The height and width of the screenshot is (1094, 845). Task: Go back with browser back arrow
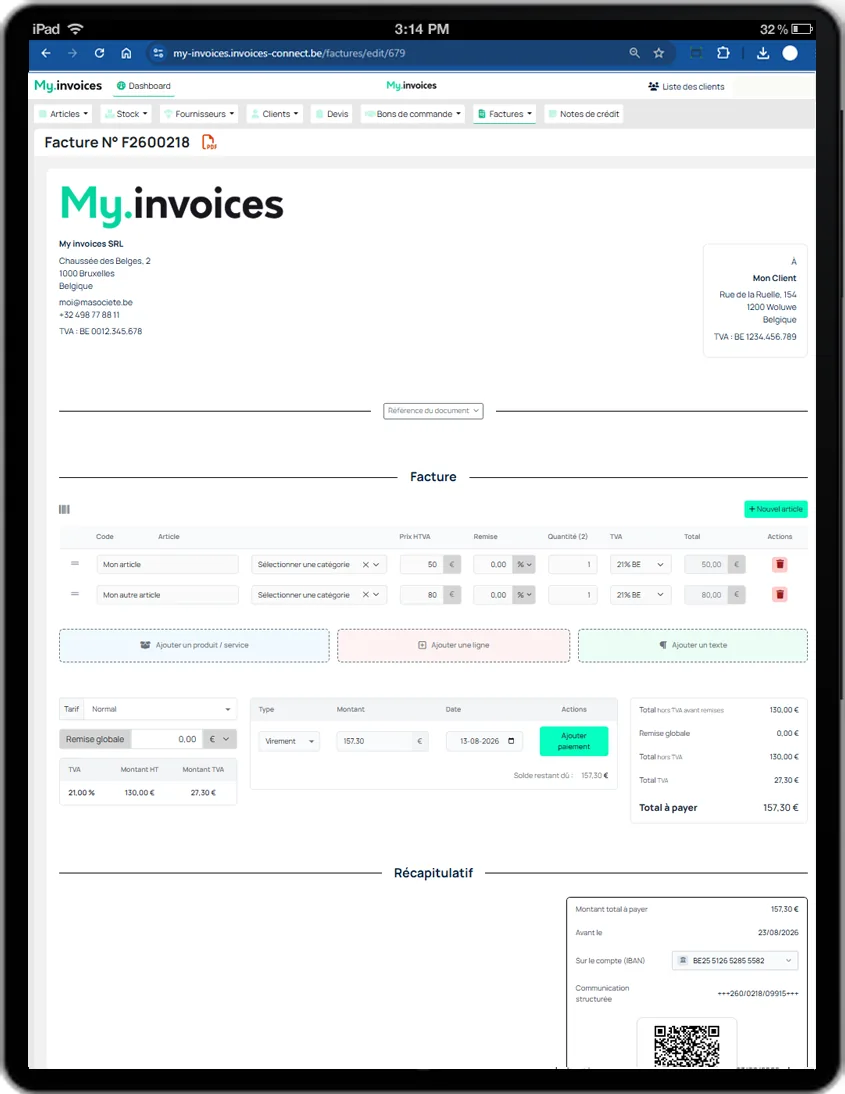(46, 53)
